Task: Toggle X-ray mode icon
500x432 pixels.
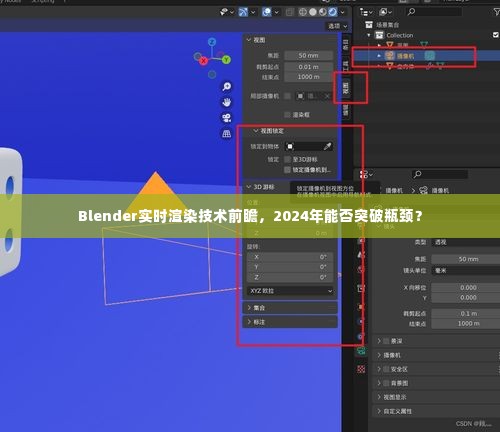Action: [290, 12]
